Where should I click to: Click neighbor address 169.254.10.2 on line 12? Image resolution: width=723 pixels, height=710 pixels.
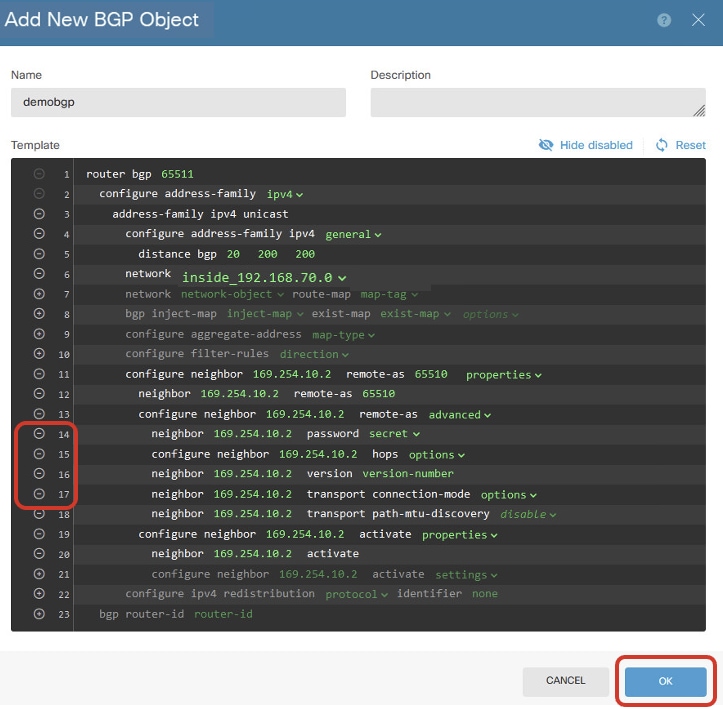239,394
